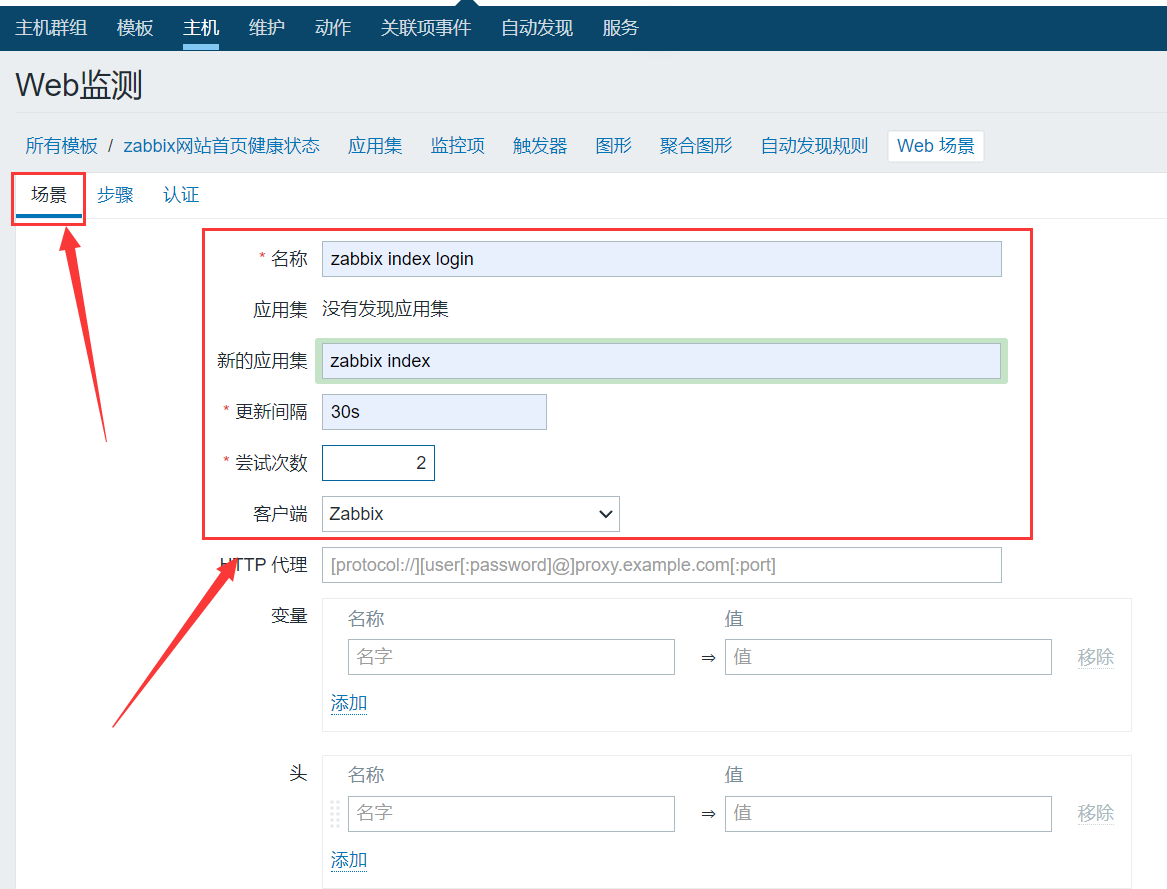The image size is (1167, 889).
Task: Edit the 名称 field with zabbix index login
Action: [662, 259]
